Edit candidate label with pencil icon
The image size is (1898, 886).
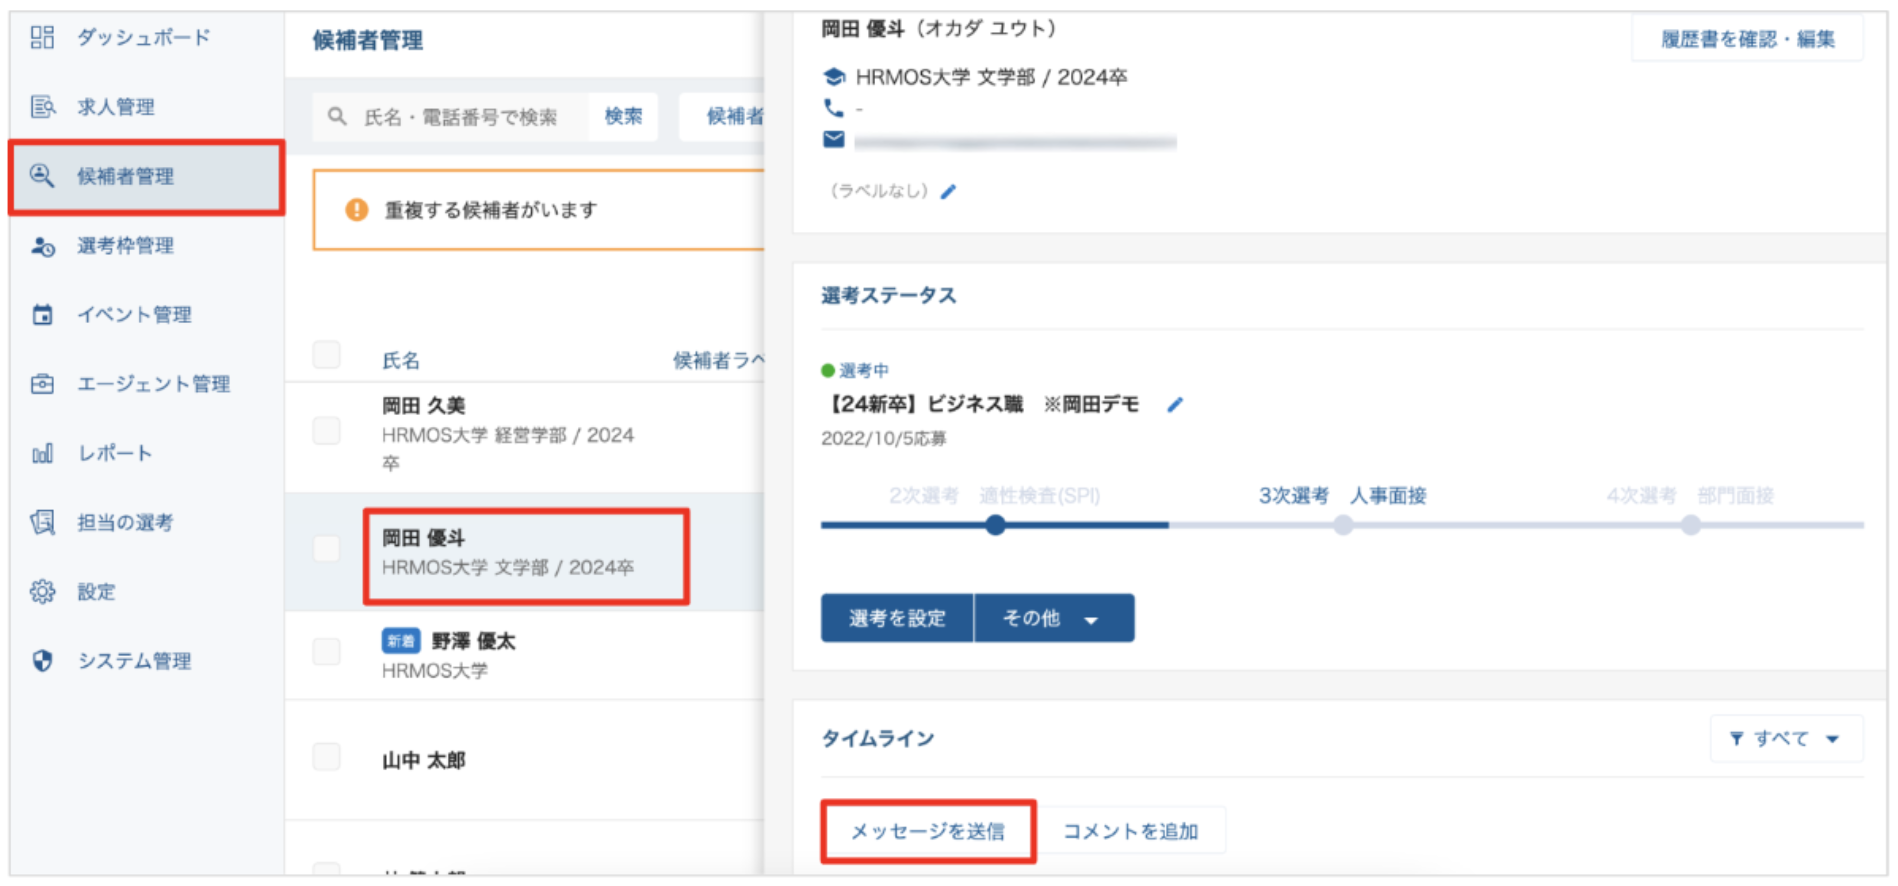tap(948, 192)
